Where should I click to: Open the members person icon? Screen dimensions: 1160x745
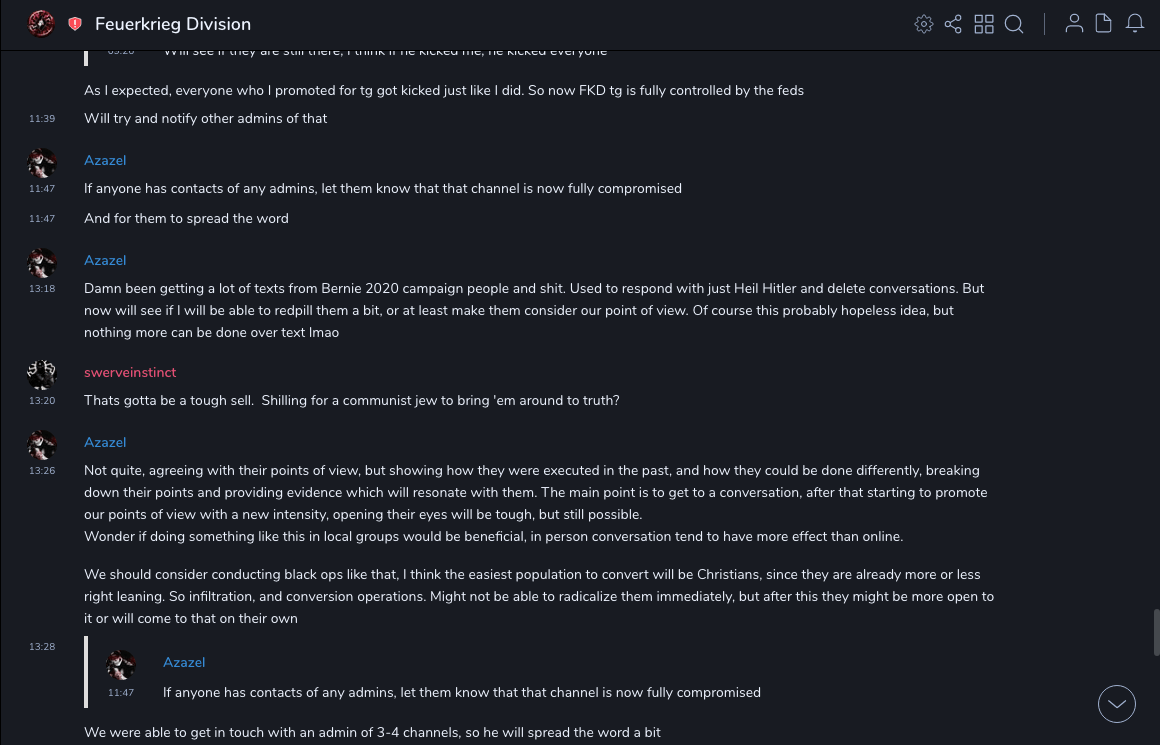1074,24
